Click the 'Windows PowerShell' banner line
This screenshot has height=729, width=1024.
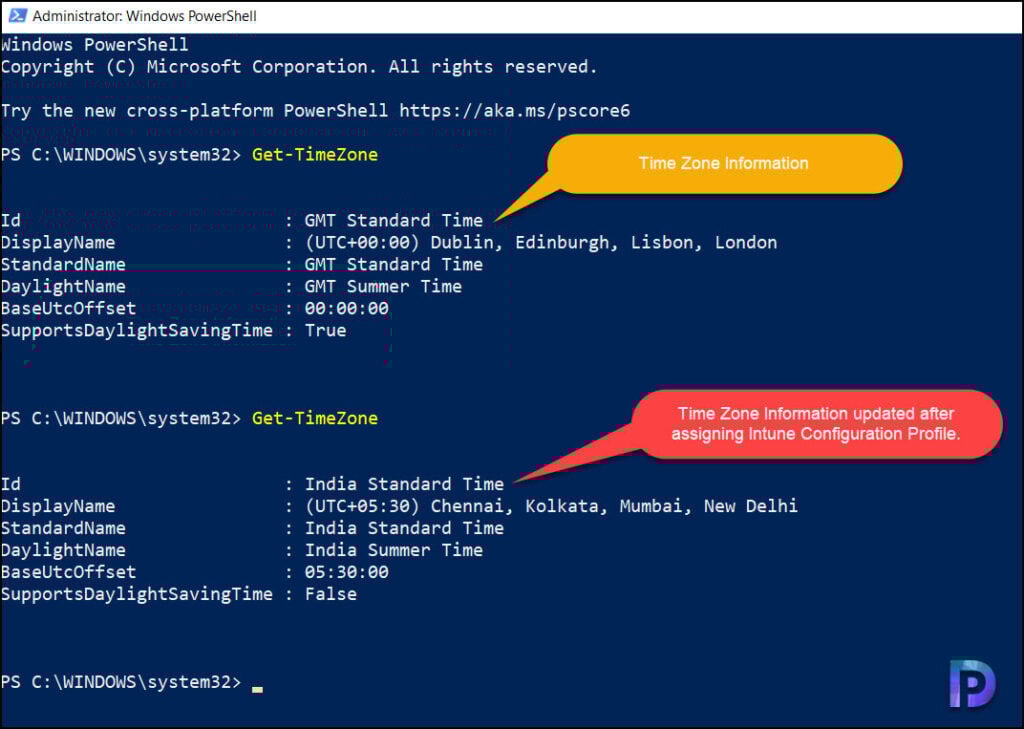pyautogui.click(x=95, y=44)
